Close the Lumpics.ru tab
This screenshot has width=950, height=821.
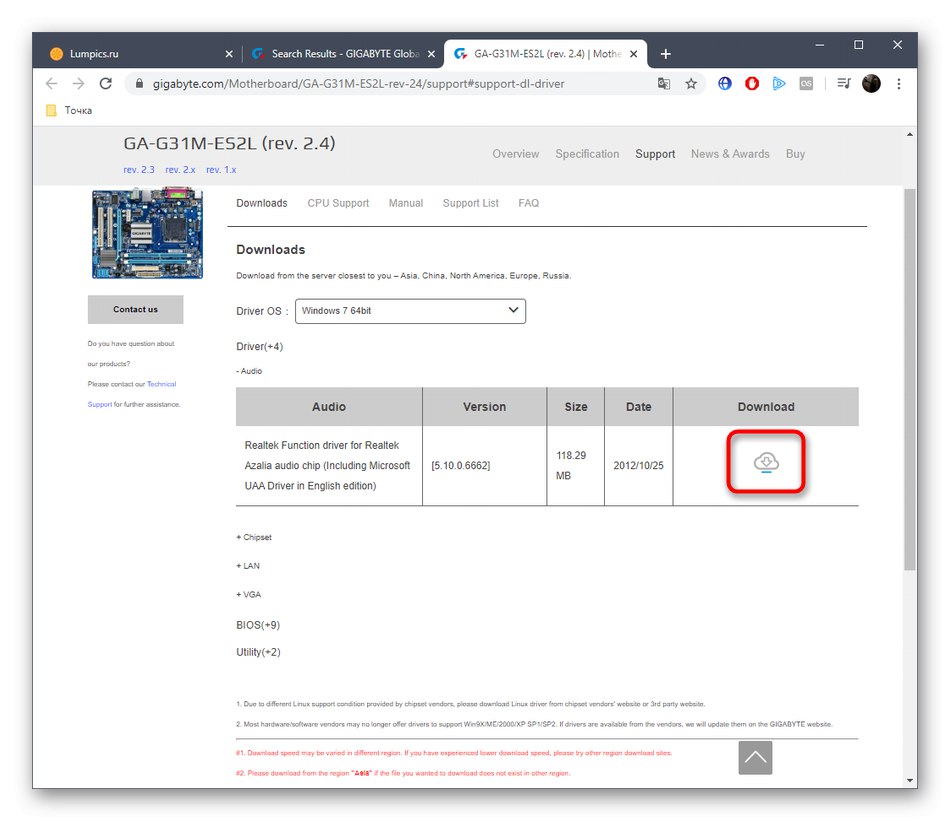pyautogui.click(x=229, y=54)
